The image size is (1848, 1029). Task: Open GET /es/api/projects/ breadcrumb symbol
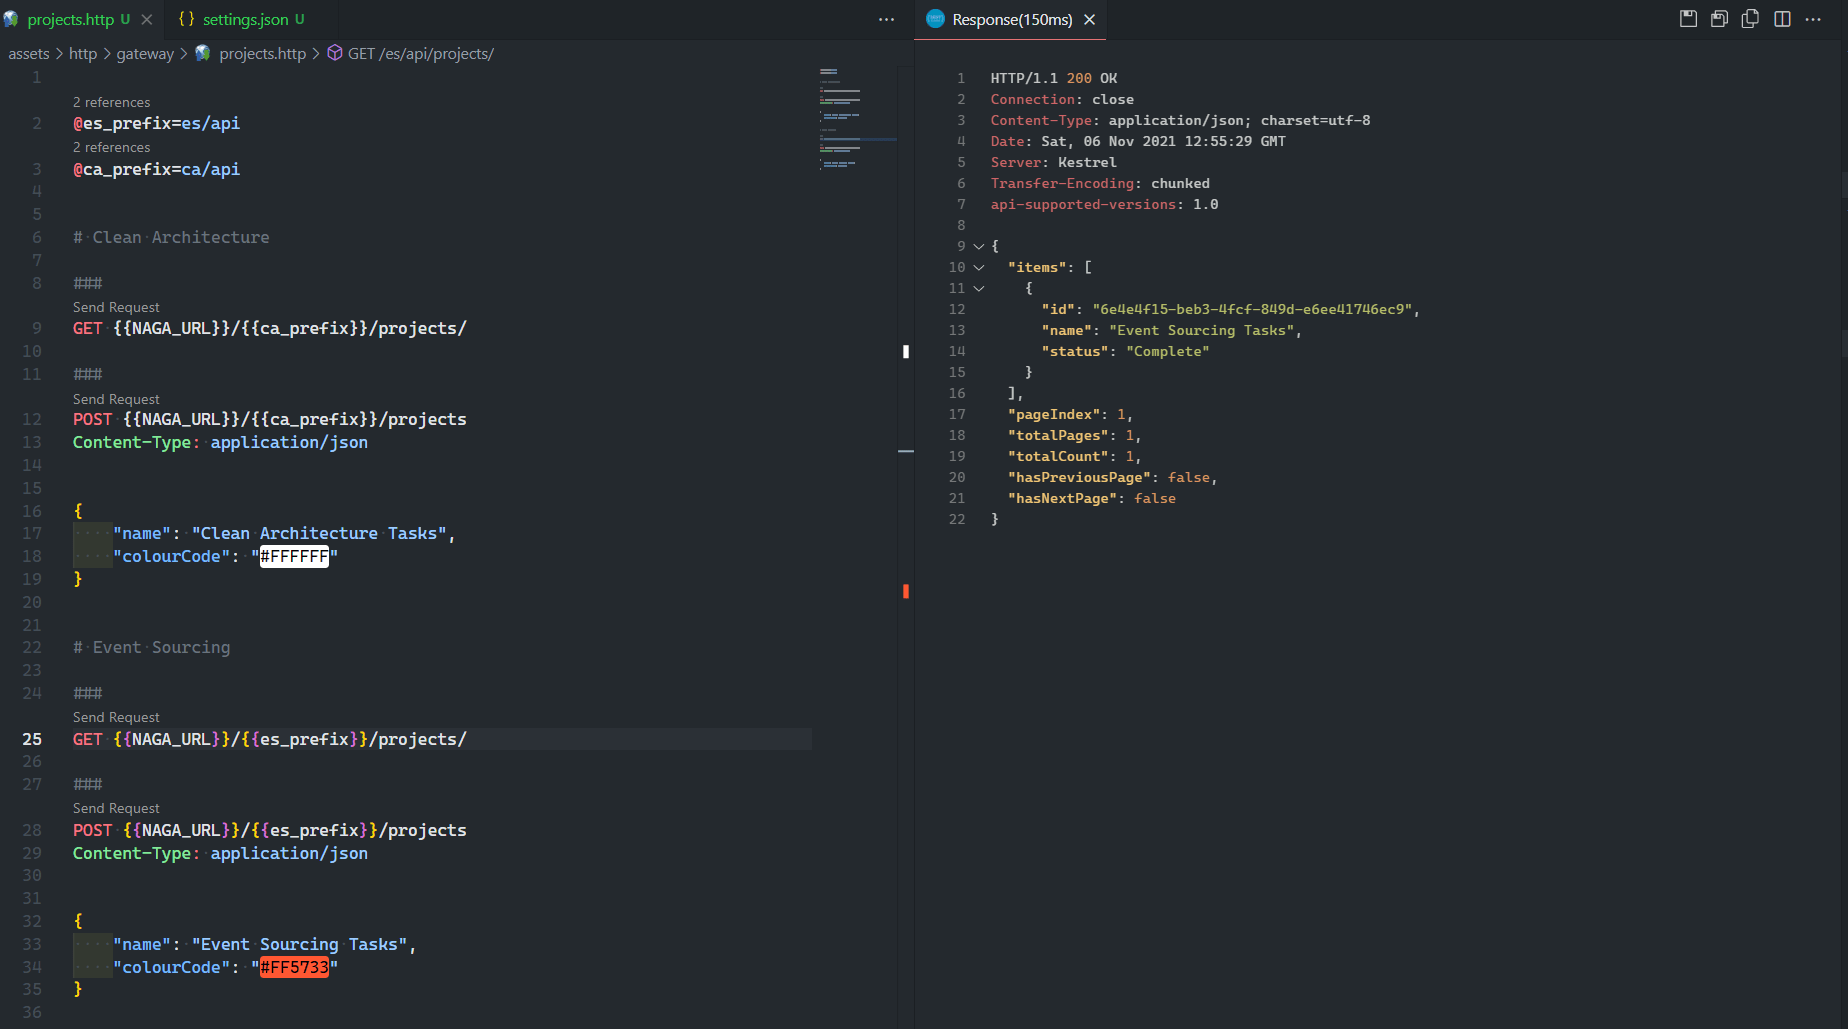click(421, 54)
